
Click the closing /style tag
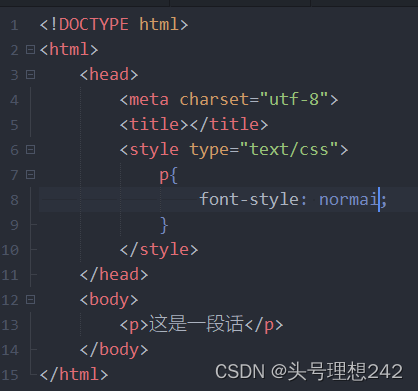click(159, 250)
